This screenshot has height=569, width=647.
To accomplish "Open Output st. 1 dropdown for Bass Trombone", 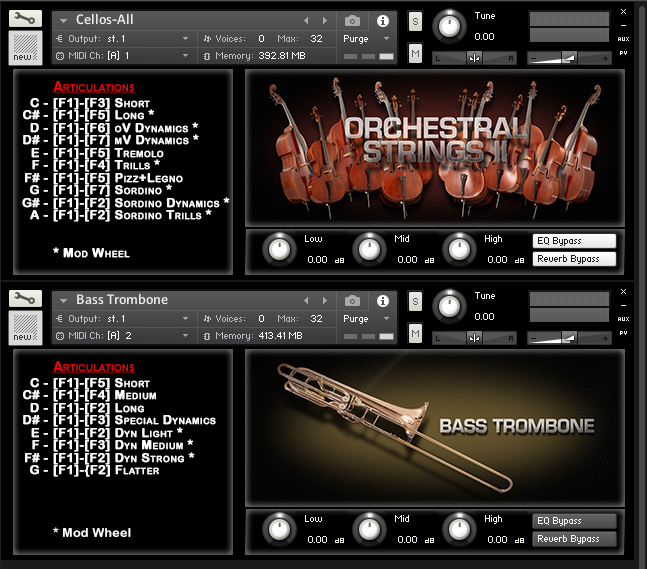I will [x=185, y=319].
